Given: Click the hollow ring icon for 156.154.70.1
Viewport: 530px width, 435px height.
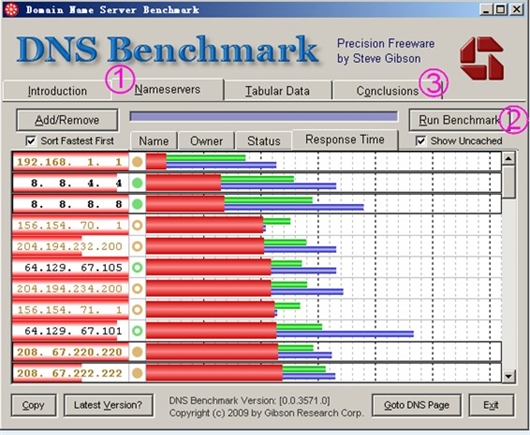Looking at the screenshot, I should pos(137,225).
